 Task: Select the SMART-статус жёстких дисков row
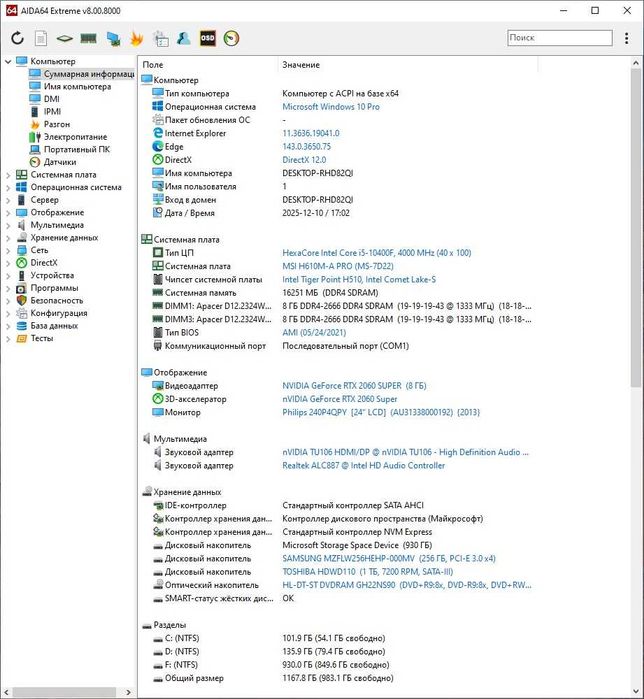click(339, 598)
